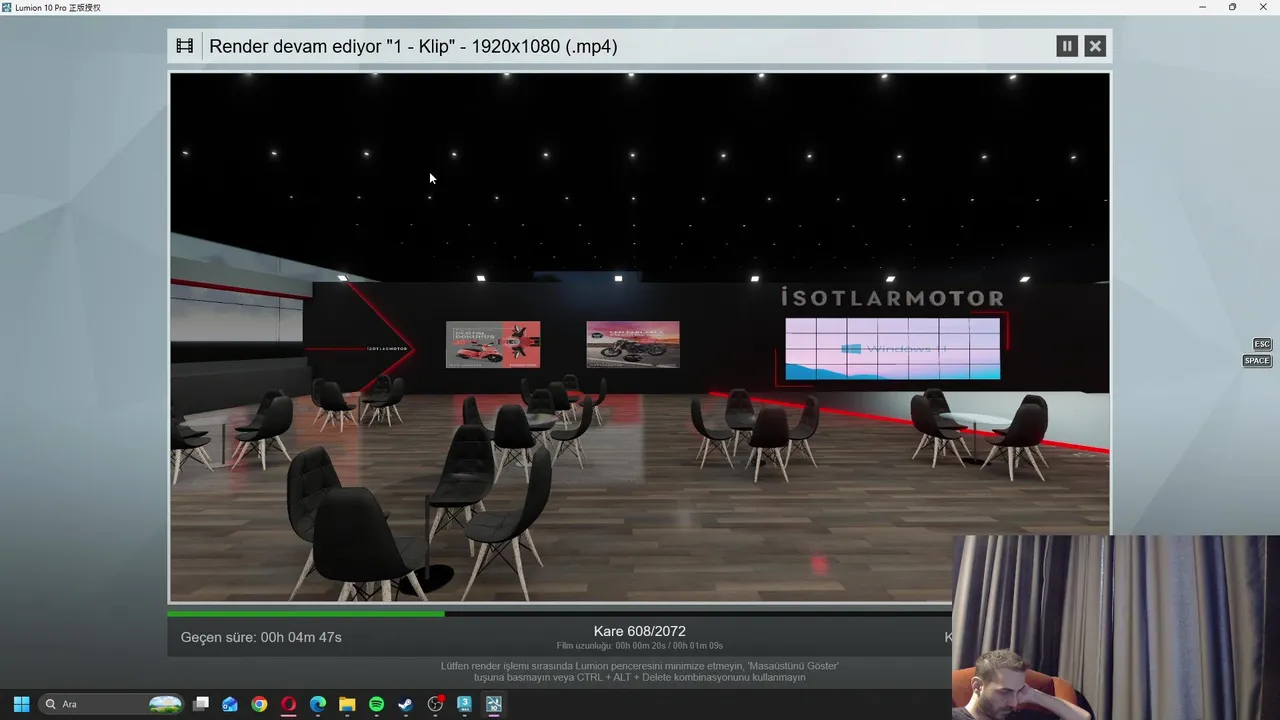Click the 'Geçen süre: 00h 04m 47s' text
The width and height of the screenshot is (1280, 720).
pos(261,637)
